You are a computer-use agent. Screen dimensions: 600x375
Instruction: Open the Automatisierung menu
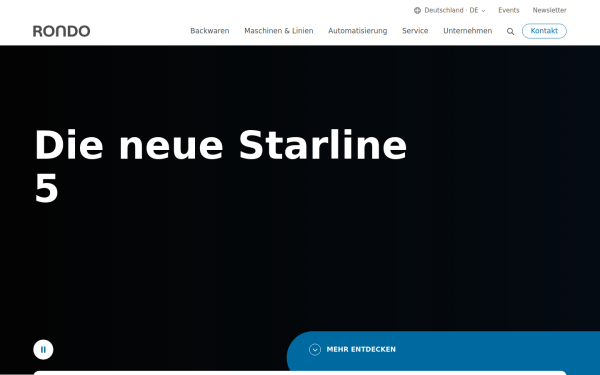pos(357,31)
